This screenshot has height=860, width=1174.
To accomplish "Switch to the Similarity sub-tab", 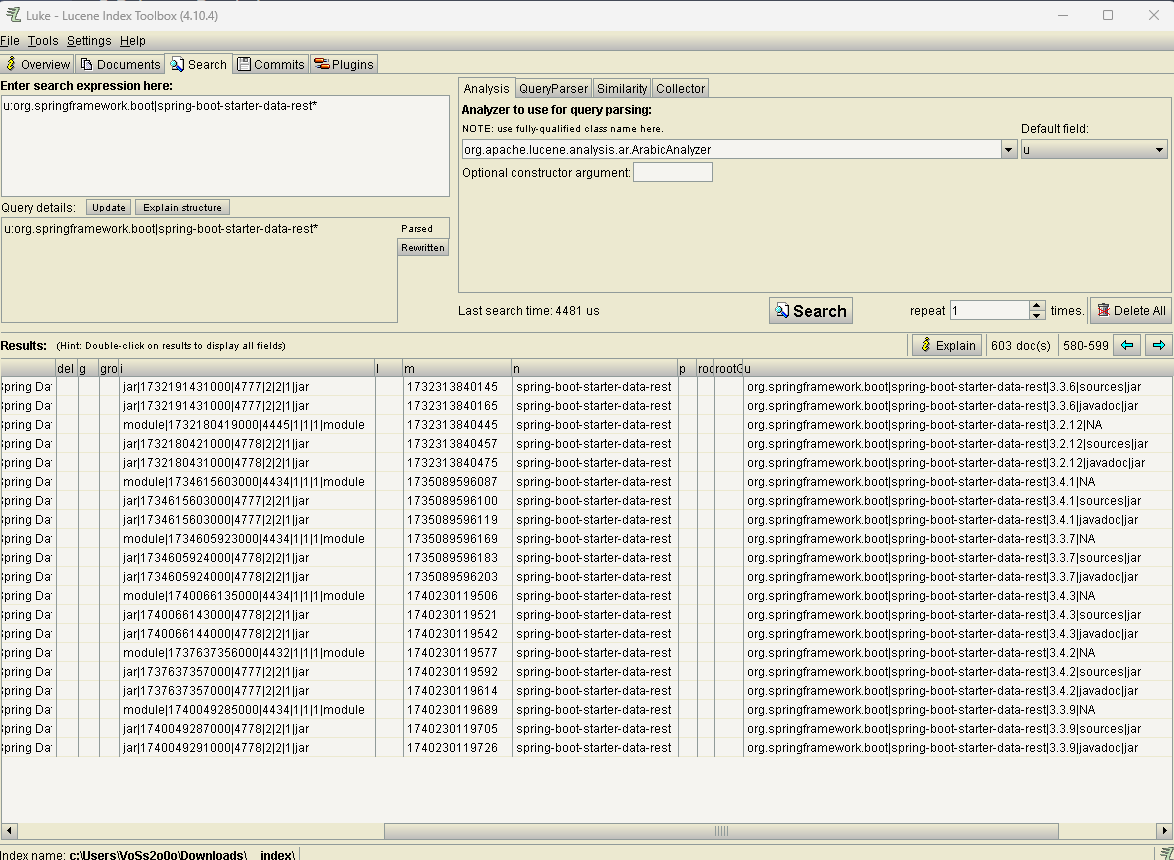I will [x=621, y=88].
